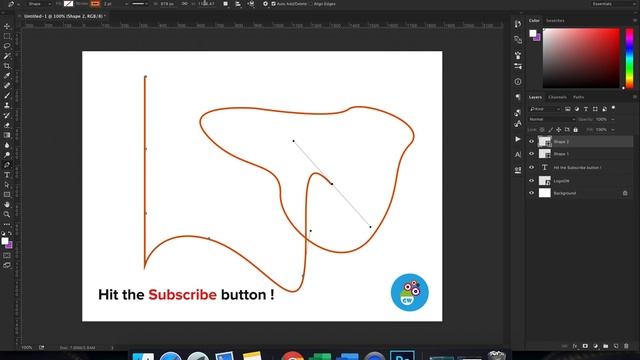Open the shape fill color swatch
This screenshot has width=640, height=360.
point(68,4)
